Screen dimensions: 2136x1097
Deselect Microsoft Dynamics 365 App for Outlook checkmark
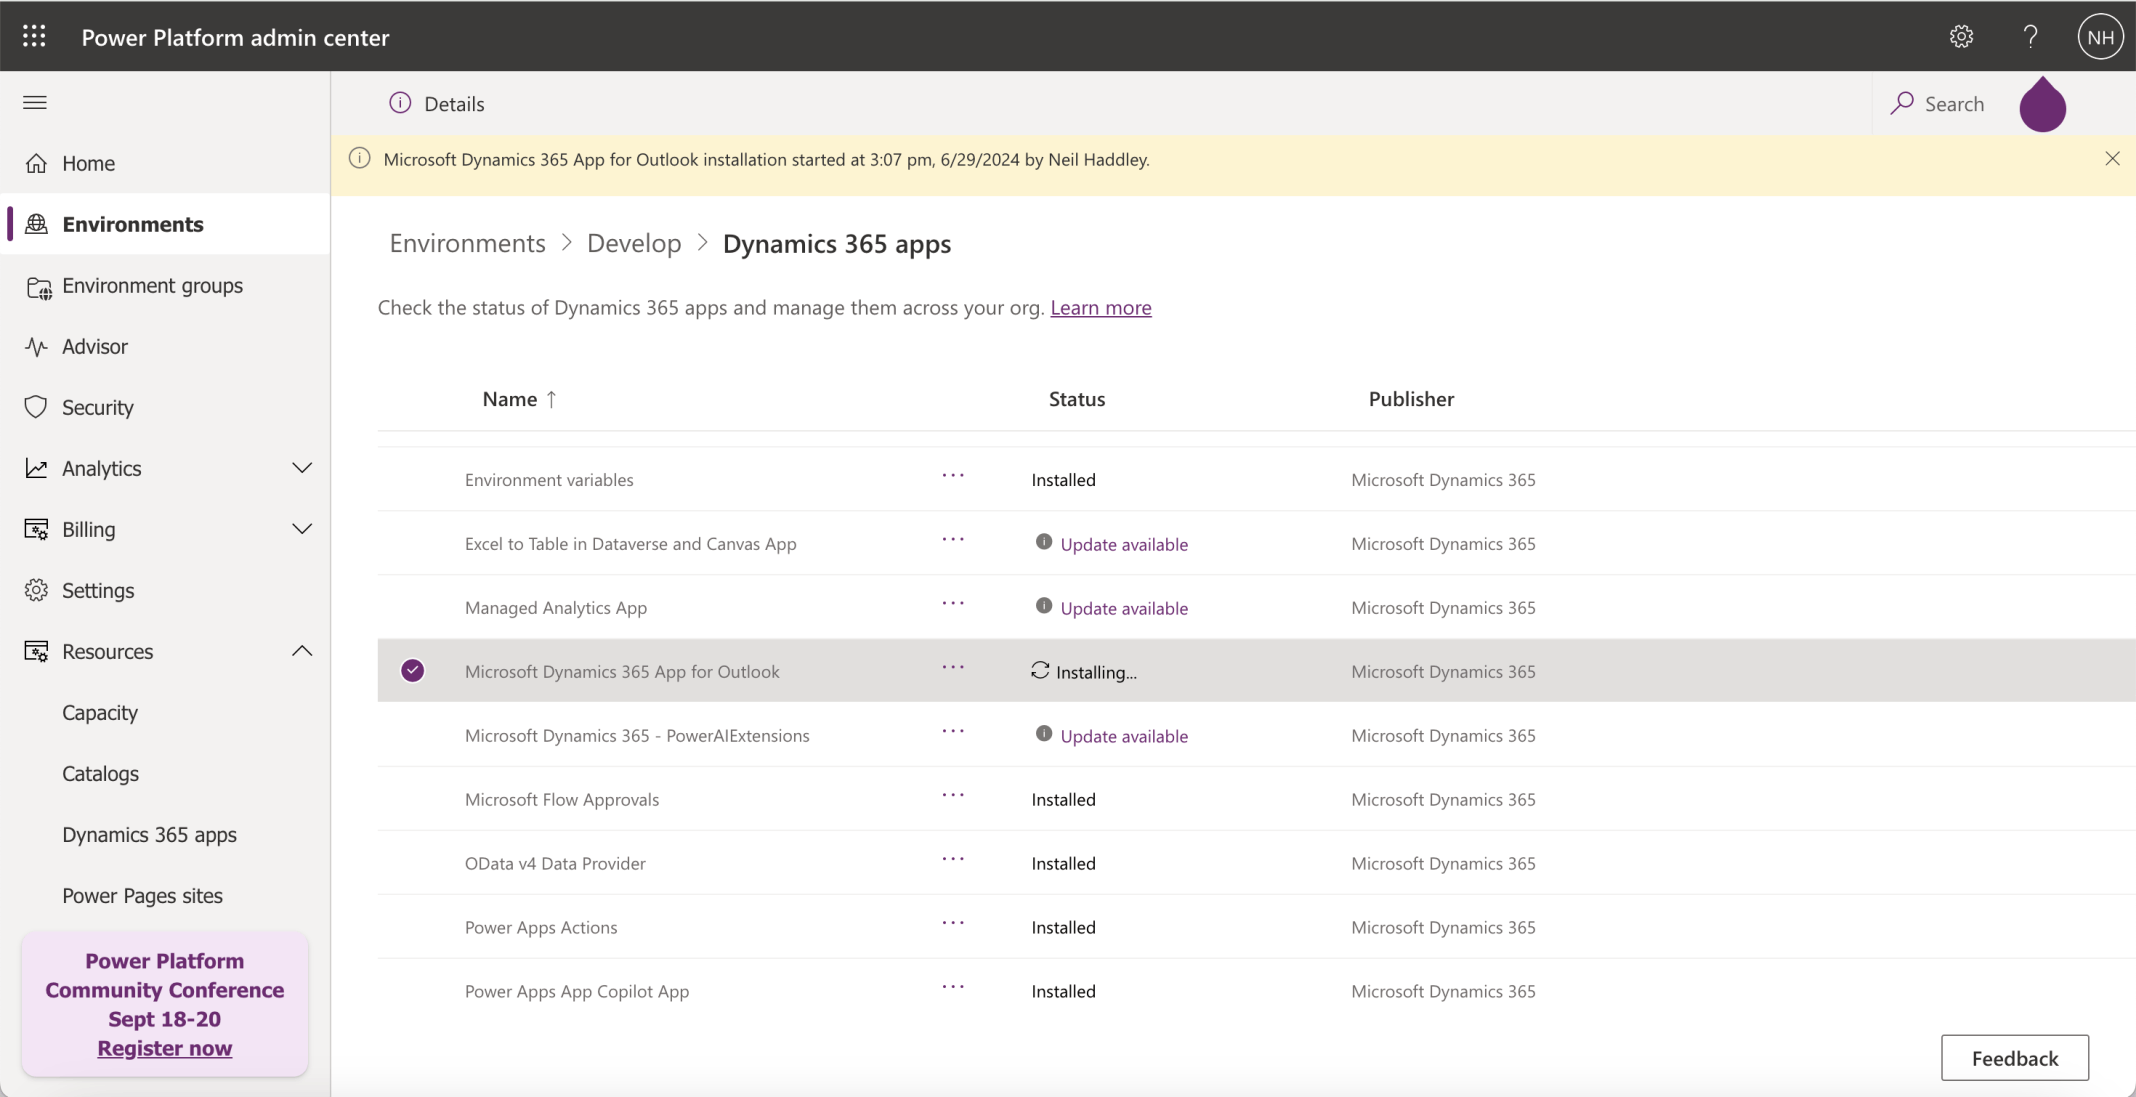point(412,671)
